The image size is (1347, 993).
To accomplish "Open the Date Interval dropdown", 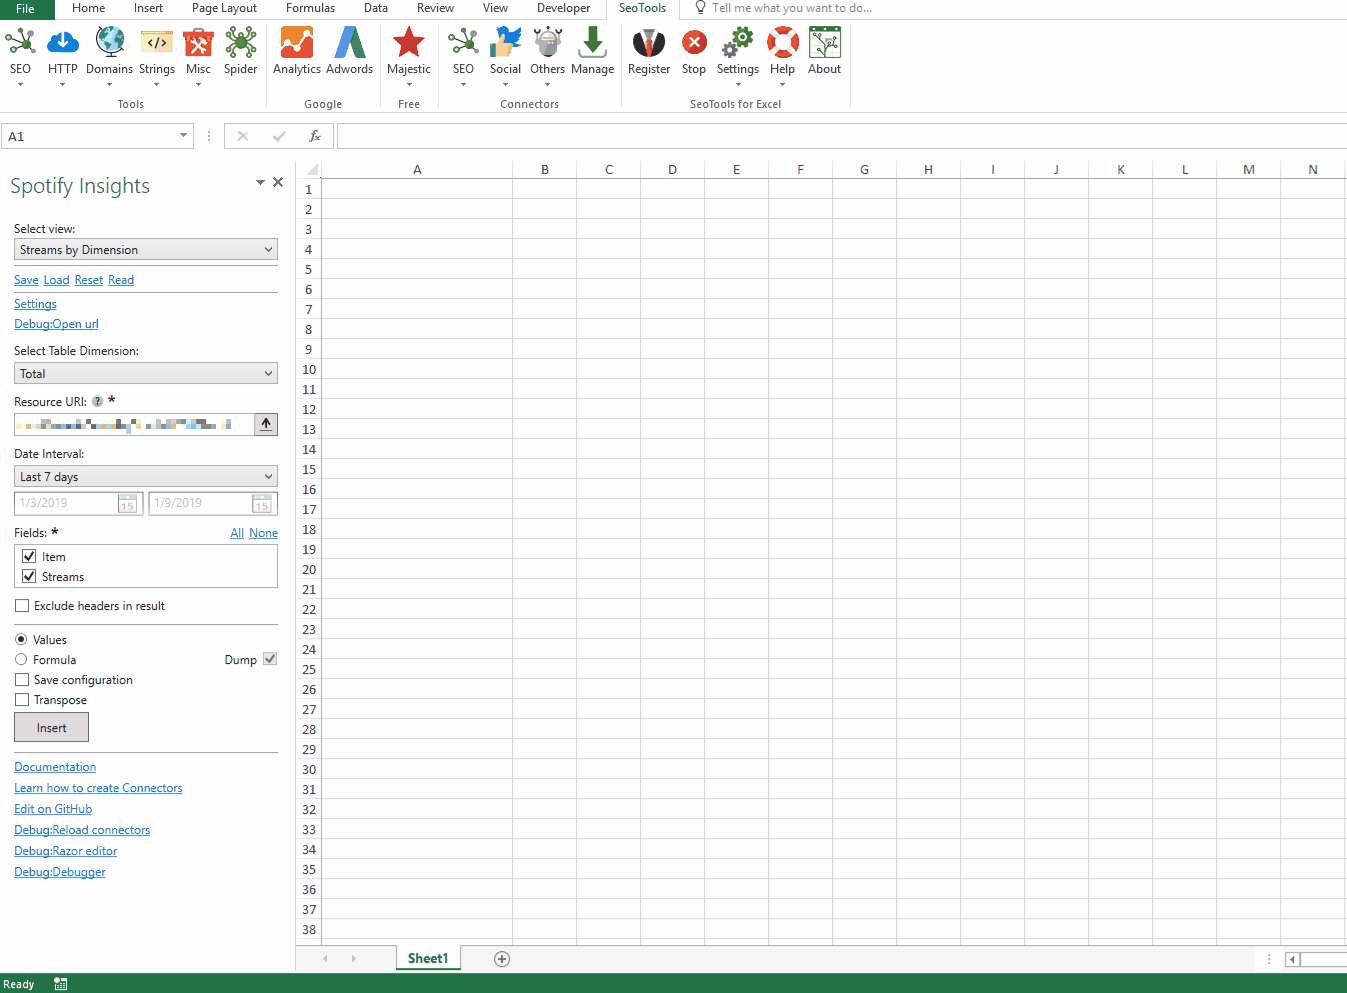I will [x=146, y=476].
